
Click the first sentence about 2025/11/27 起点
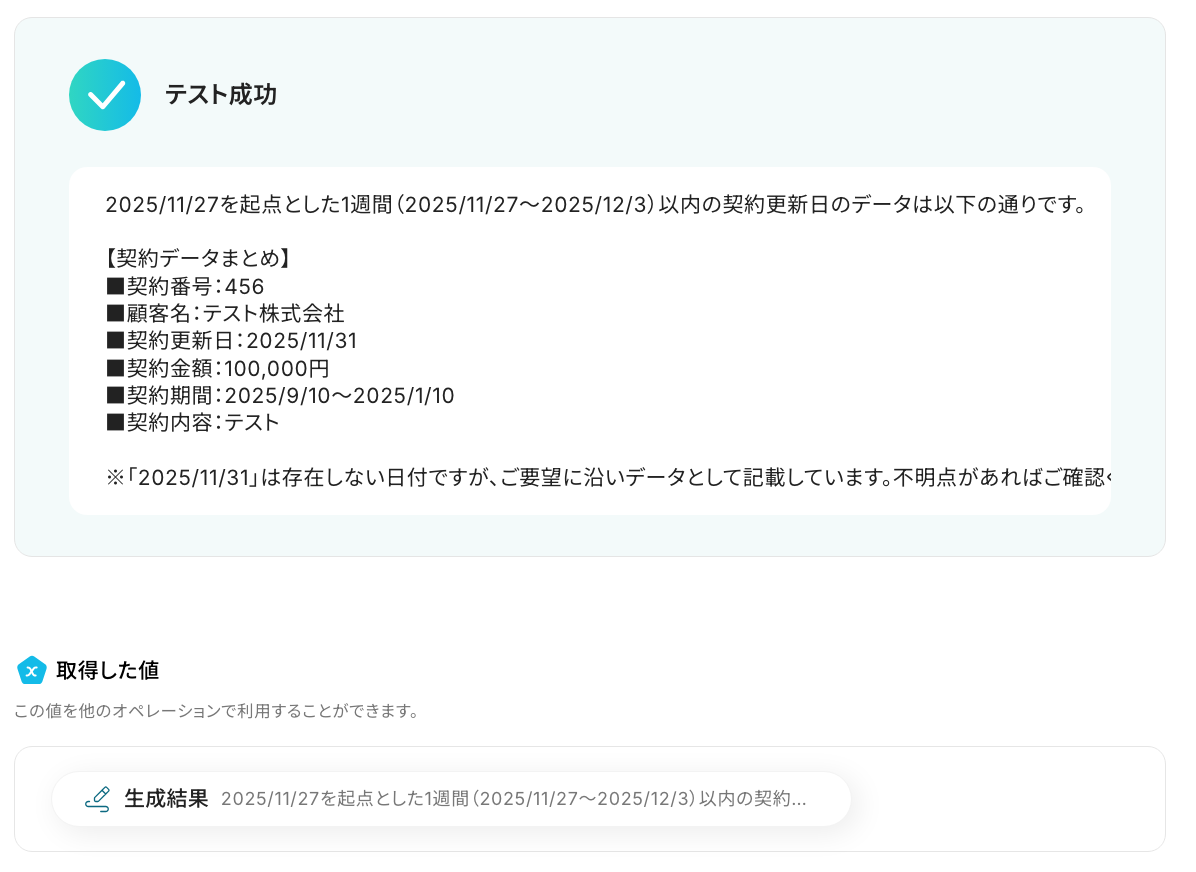tap(596, 204)
